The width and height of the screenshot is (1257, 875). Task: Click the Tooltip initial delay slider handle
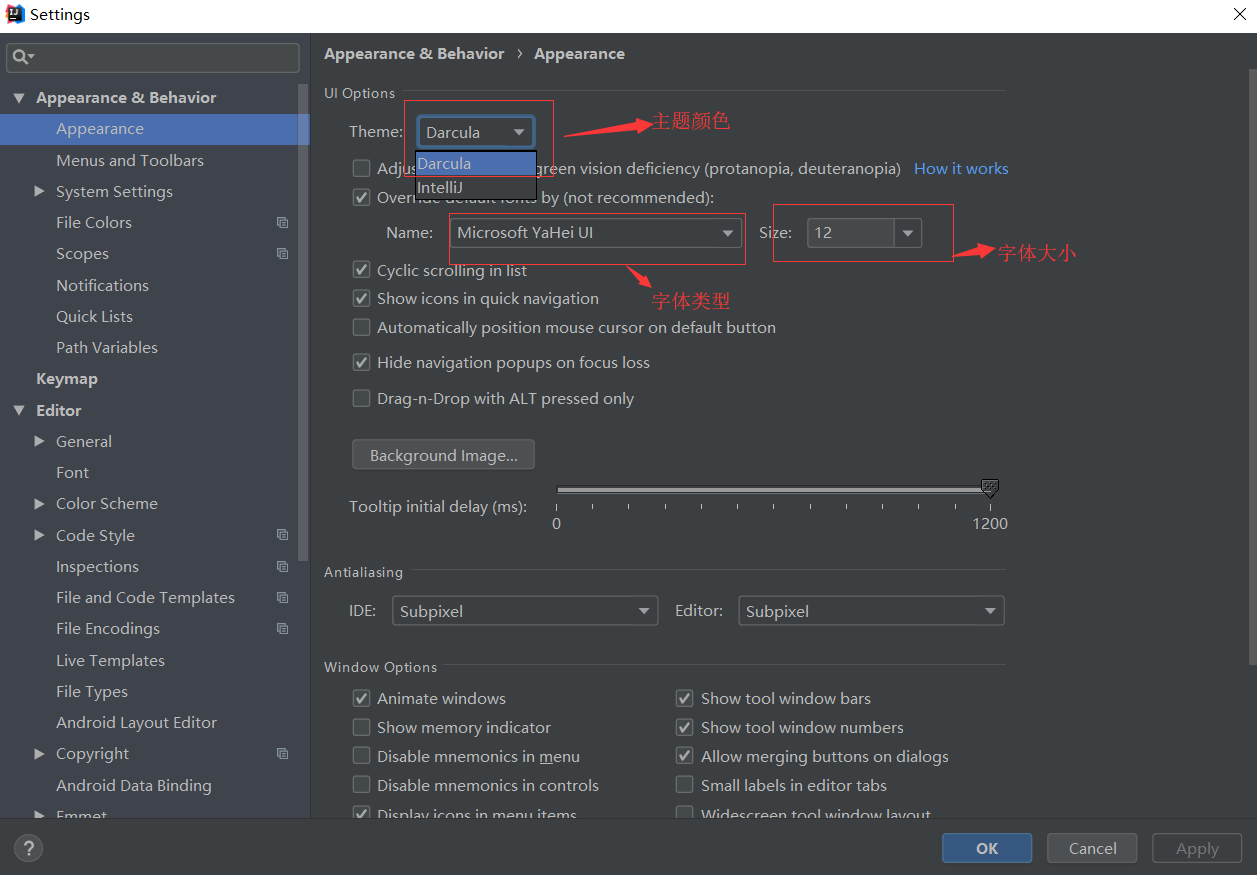[989, 488]
